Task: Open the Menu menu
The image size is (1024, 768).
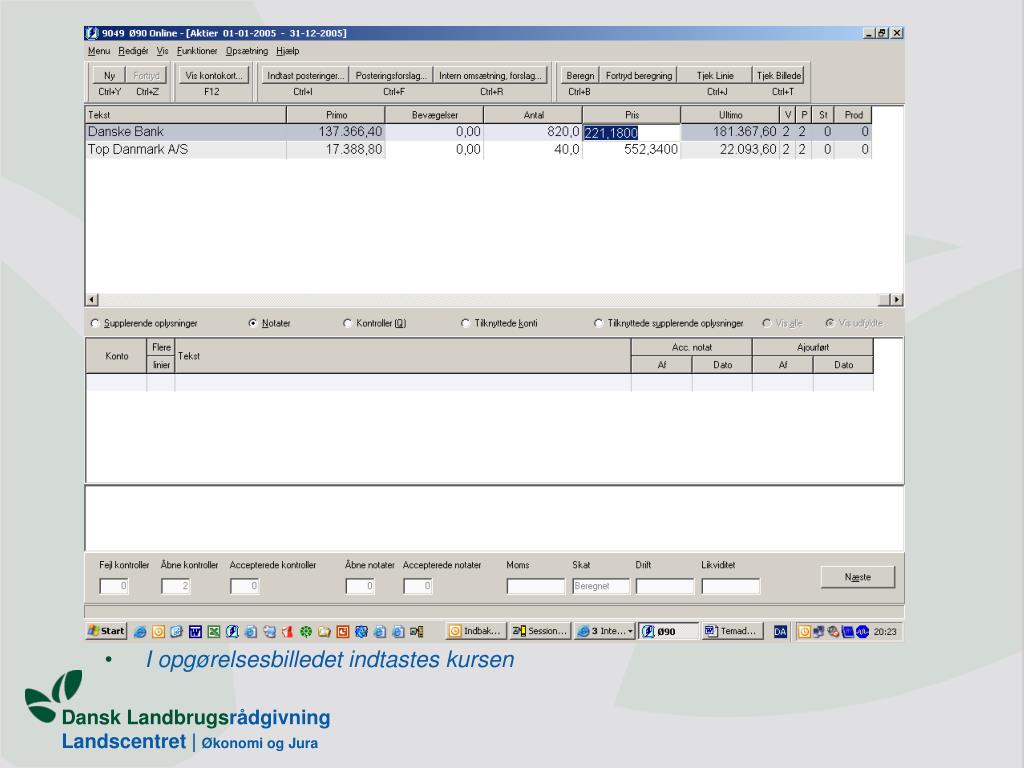Action: click(99, 51)
